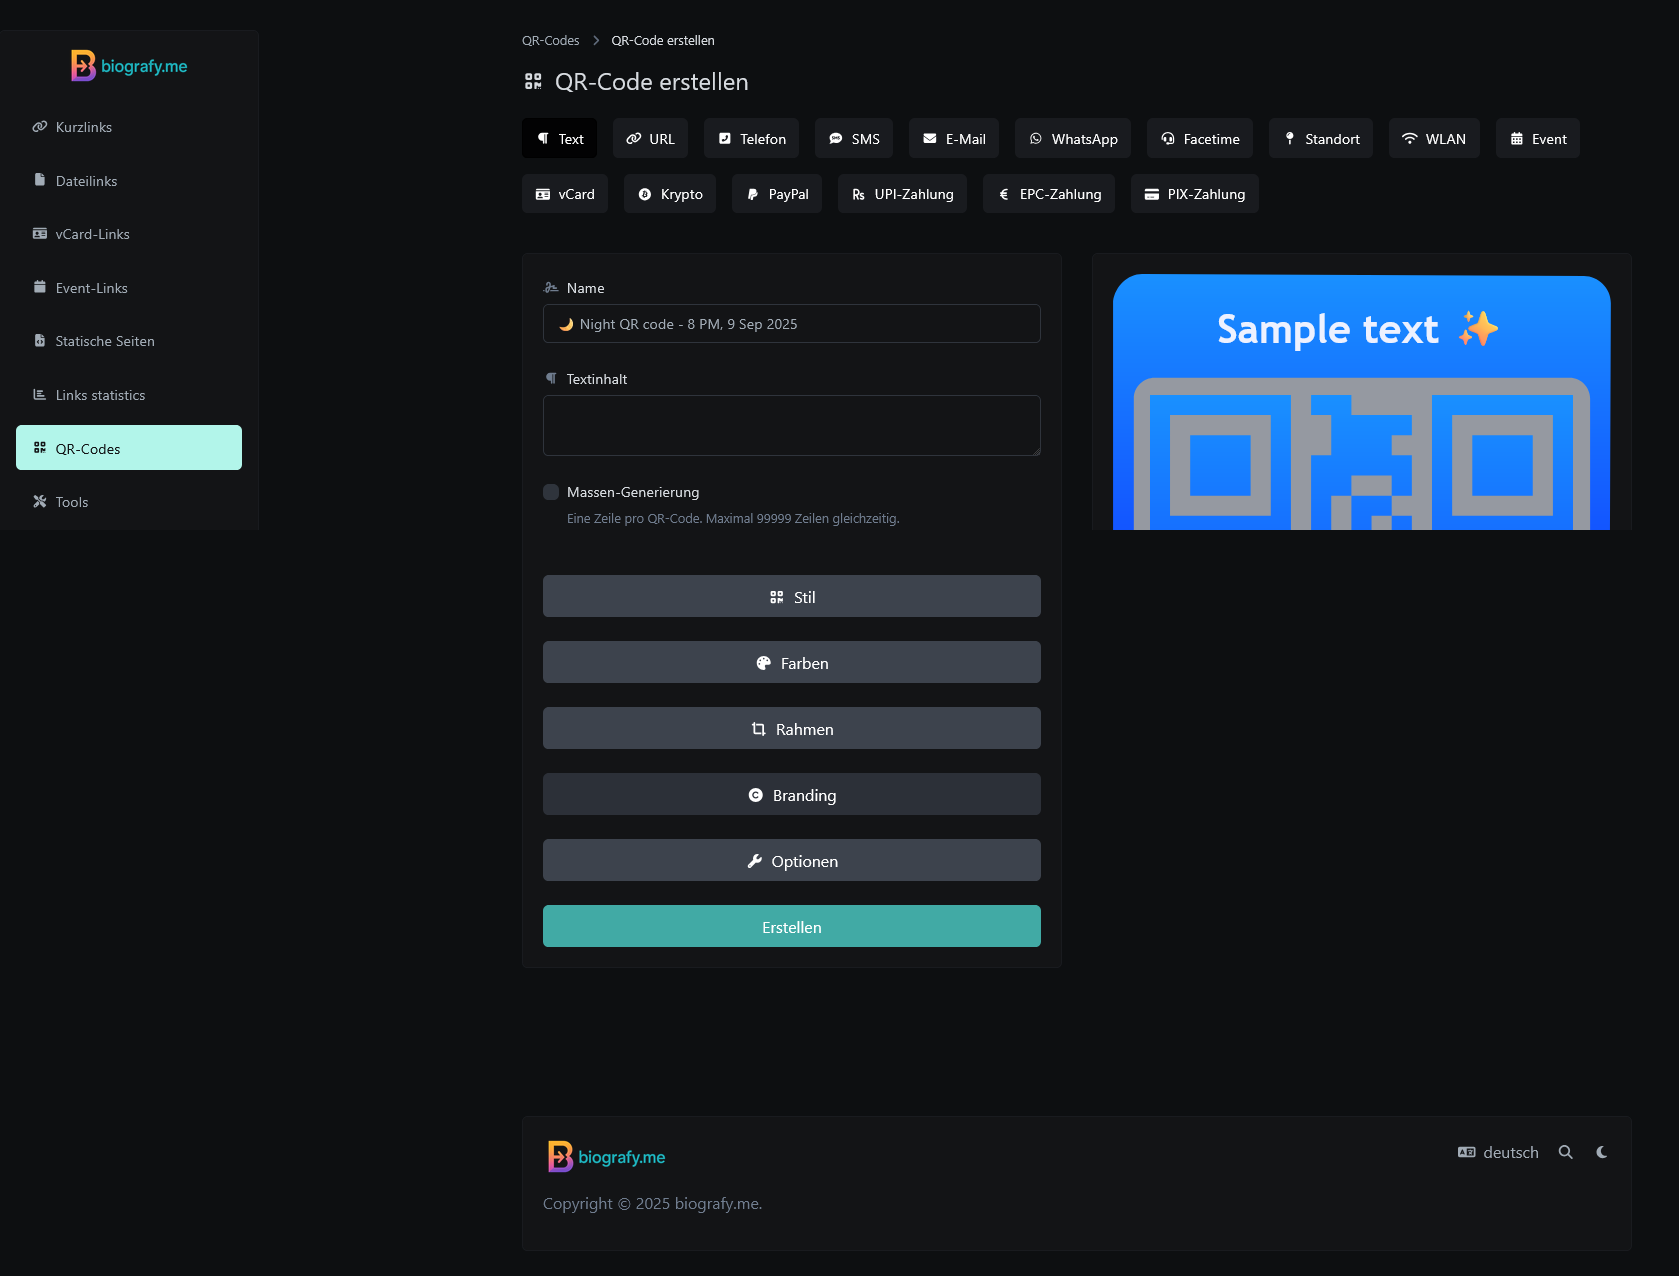This screenshot has height=1276, width=1679.
Task: Open Event-Links in the sidebar
Action: (129, 288)
